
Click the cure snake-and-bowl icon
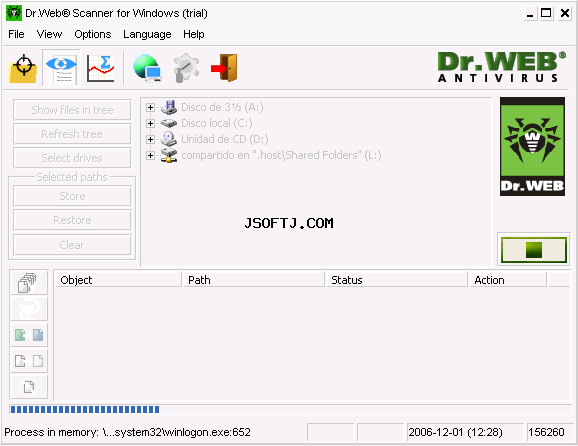(x=29, y=309)
